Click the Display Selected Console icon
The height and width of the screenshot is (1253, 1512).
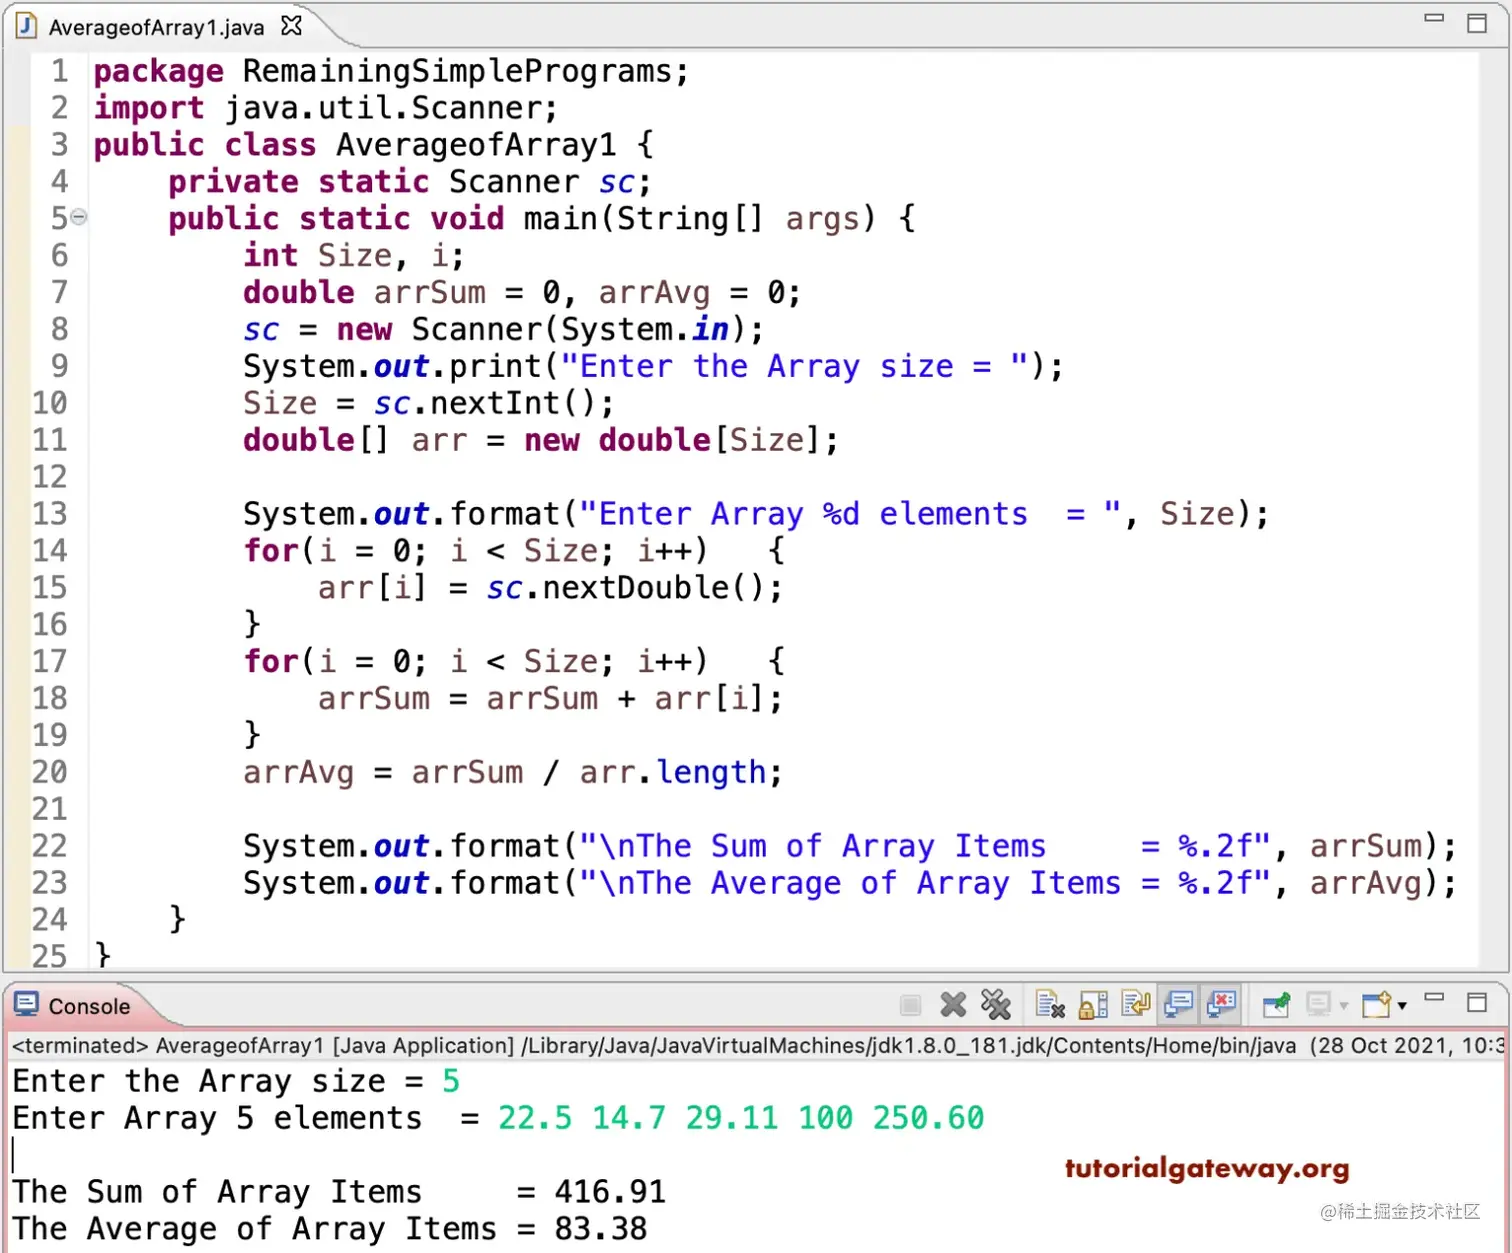pyautogui.click(x=1319, y=1004)
